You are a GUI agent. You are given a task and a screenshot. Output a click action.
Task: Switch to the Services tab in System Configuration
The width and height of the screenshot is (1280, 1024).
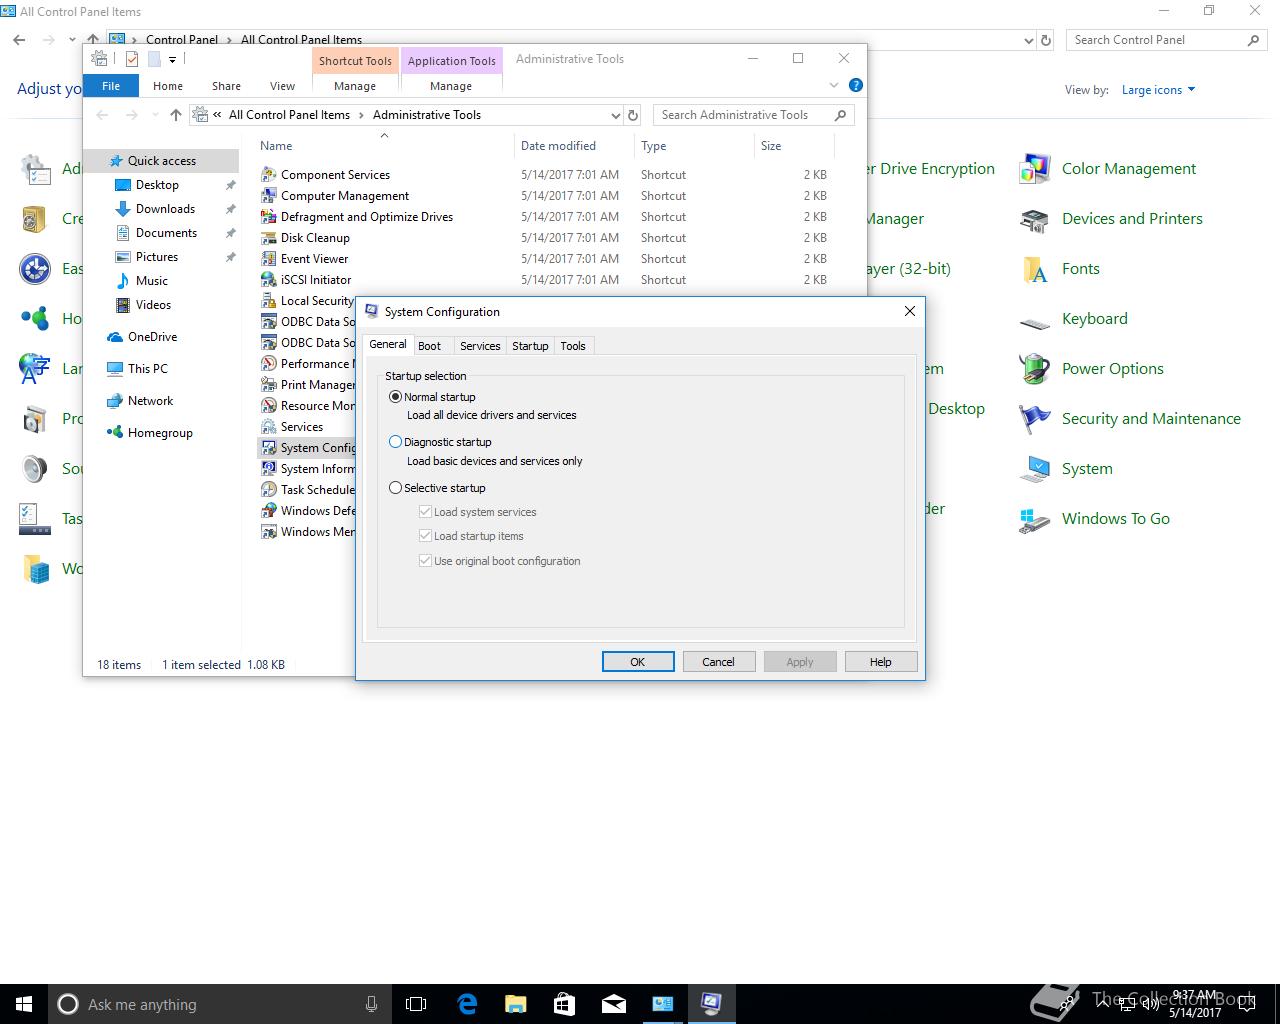coord(480,346)
